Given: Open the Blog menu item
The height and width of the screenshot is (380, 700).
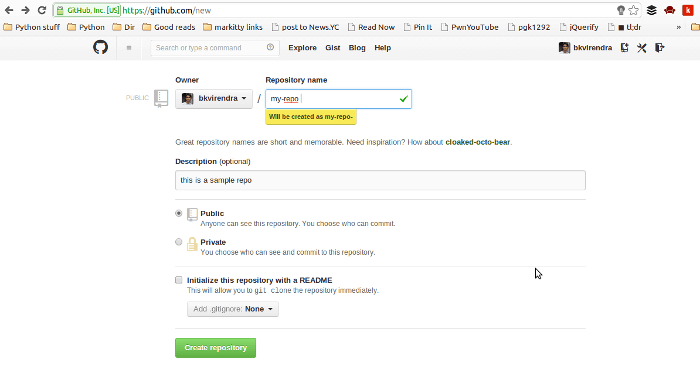Looking at the screenshot, I should [357, 48].
